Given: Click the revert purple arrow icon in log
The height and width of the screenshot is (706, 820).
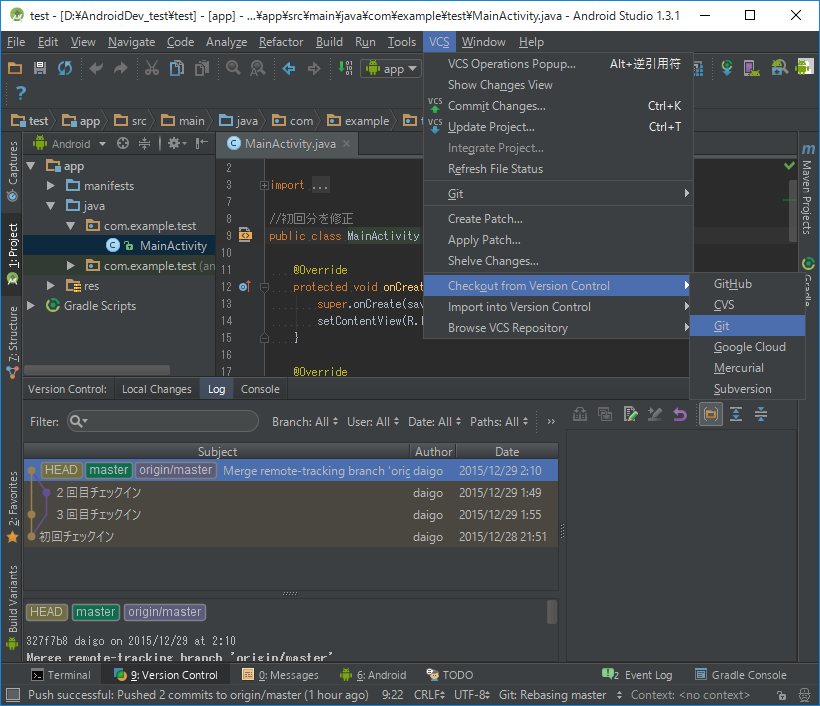Looking at the screenshot, I should pos(679,415).
